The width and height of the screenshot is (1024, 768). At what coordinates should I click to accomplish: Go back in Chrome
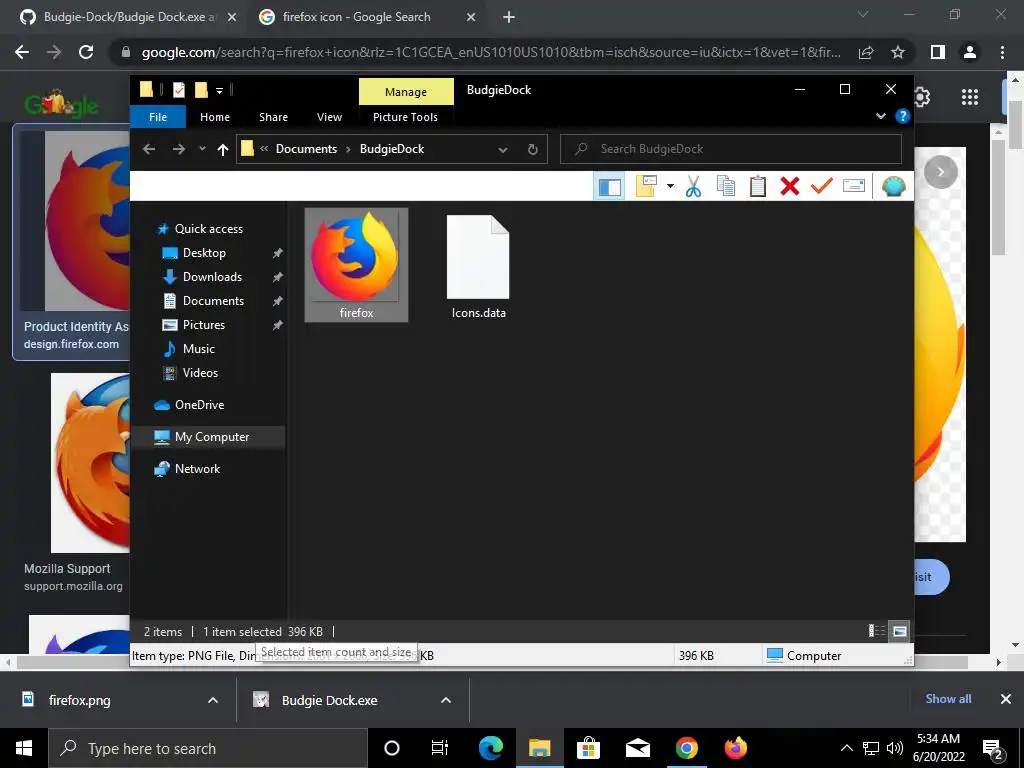click(x=22, y=52)
